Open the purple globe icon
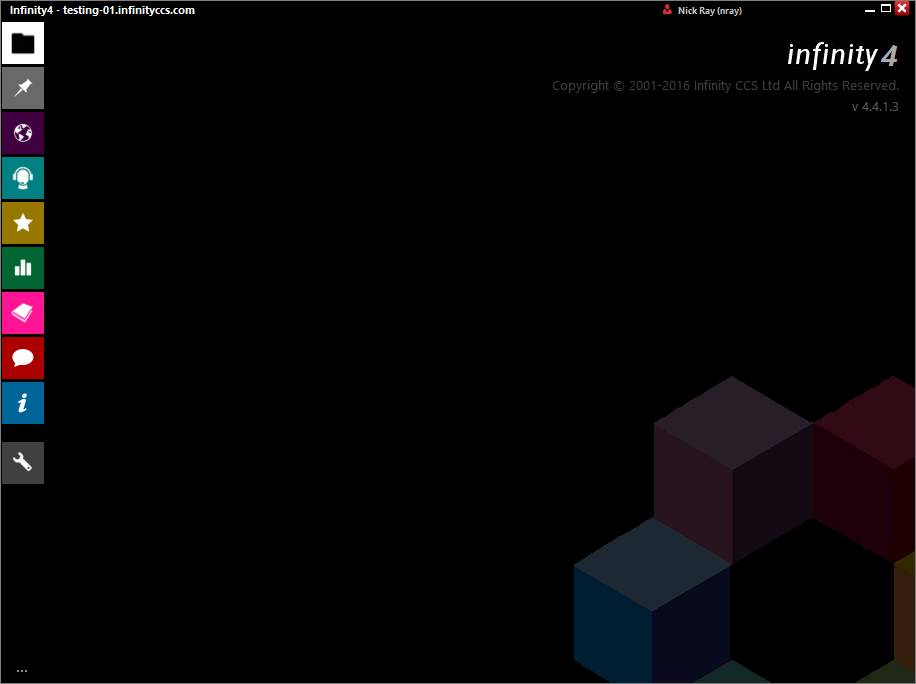This screenshot has height=684, width=916. (23, 133)
